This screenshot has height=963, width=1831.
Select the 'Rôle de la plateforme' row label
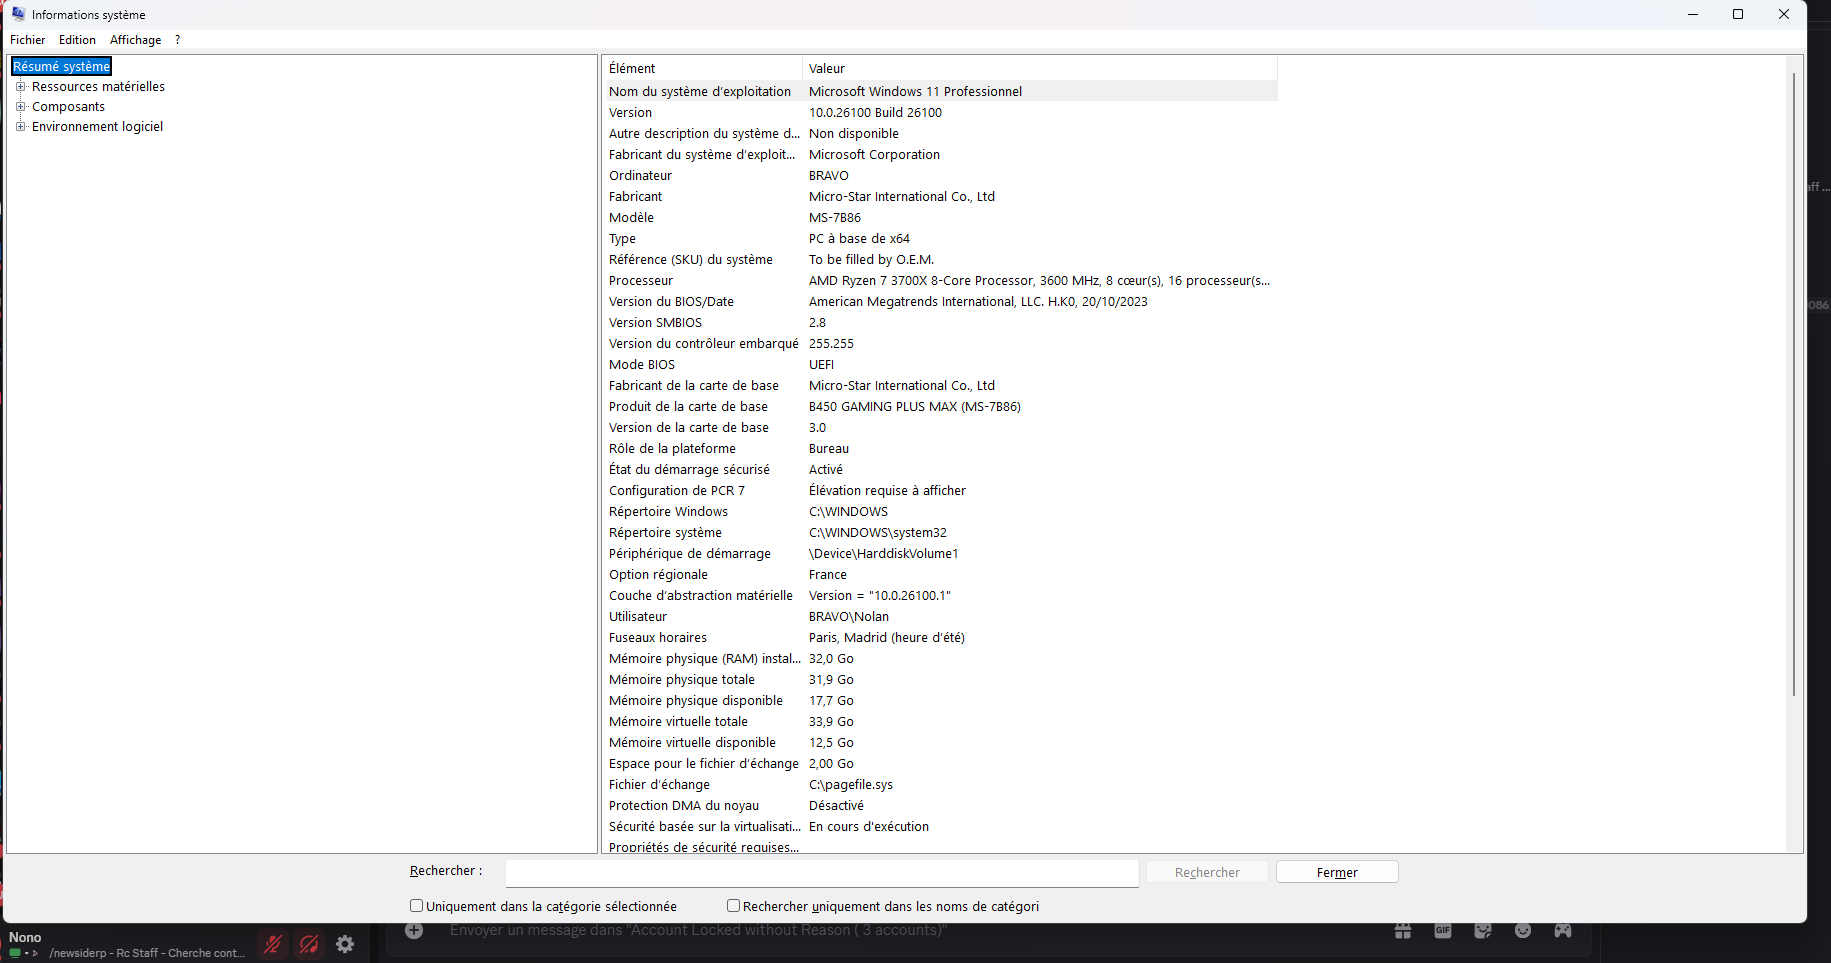point(672,448)
